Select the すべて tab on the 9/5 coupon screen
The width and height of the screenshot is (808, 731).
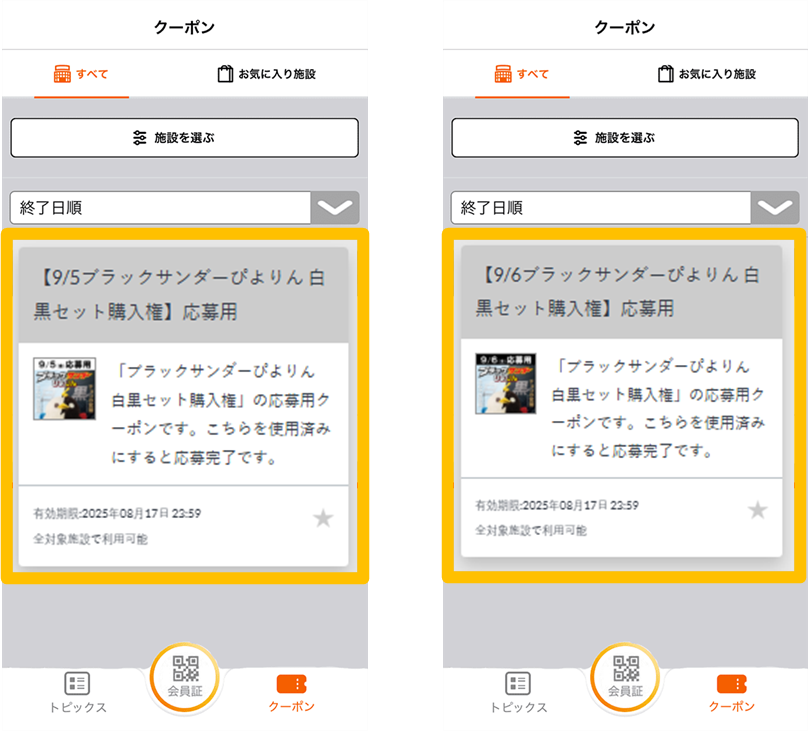click(81, 74)
